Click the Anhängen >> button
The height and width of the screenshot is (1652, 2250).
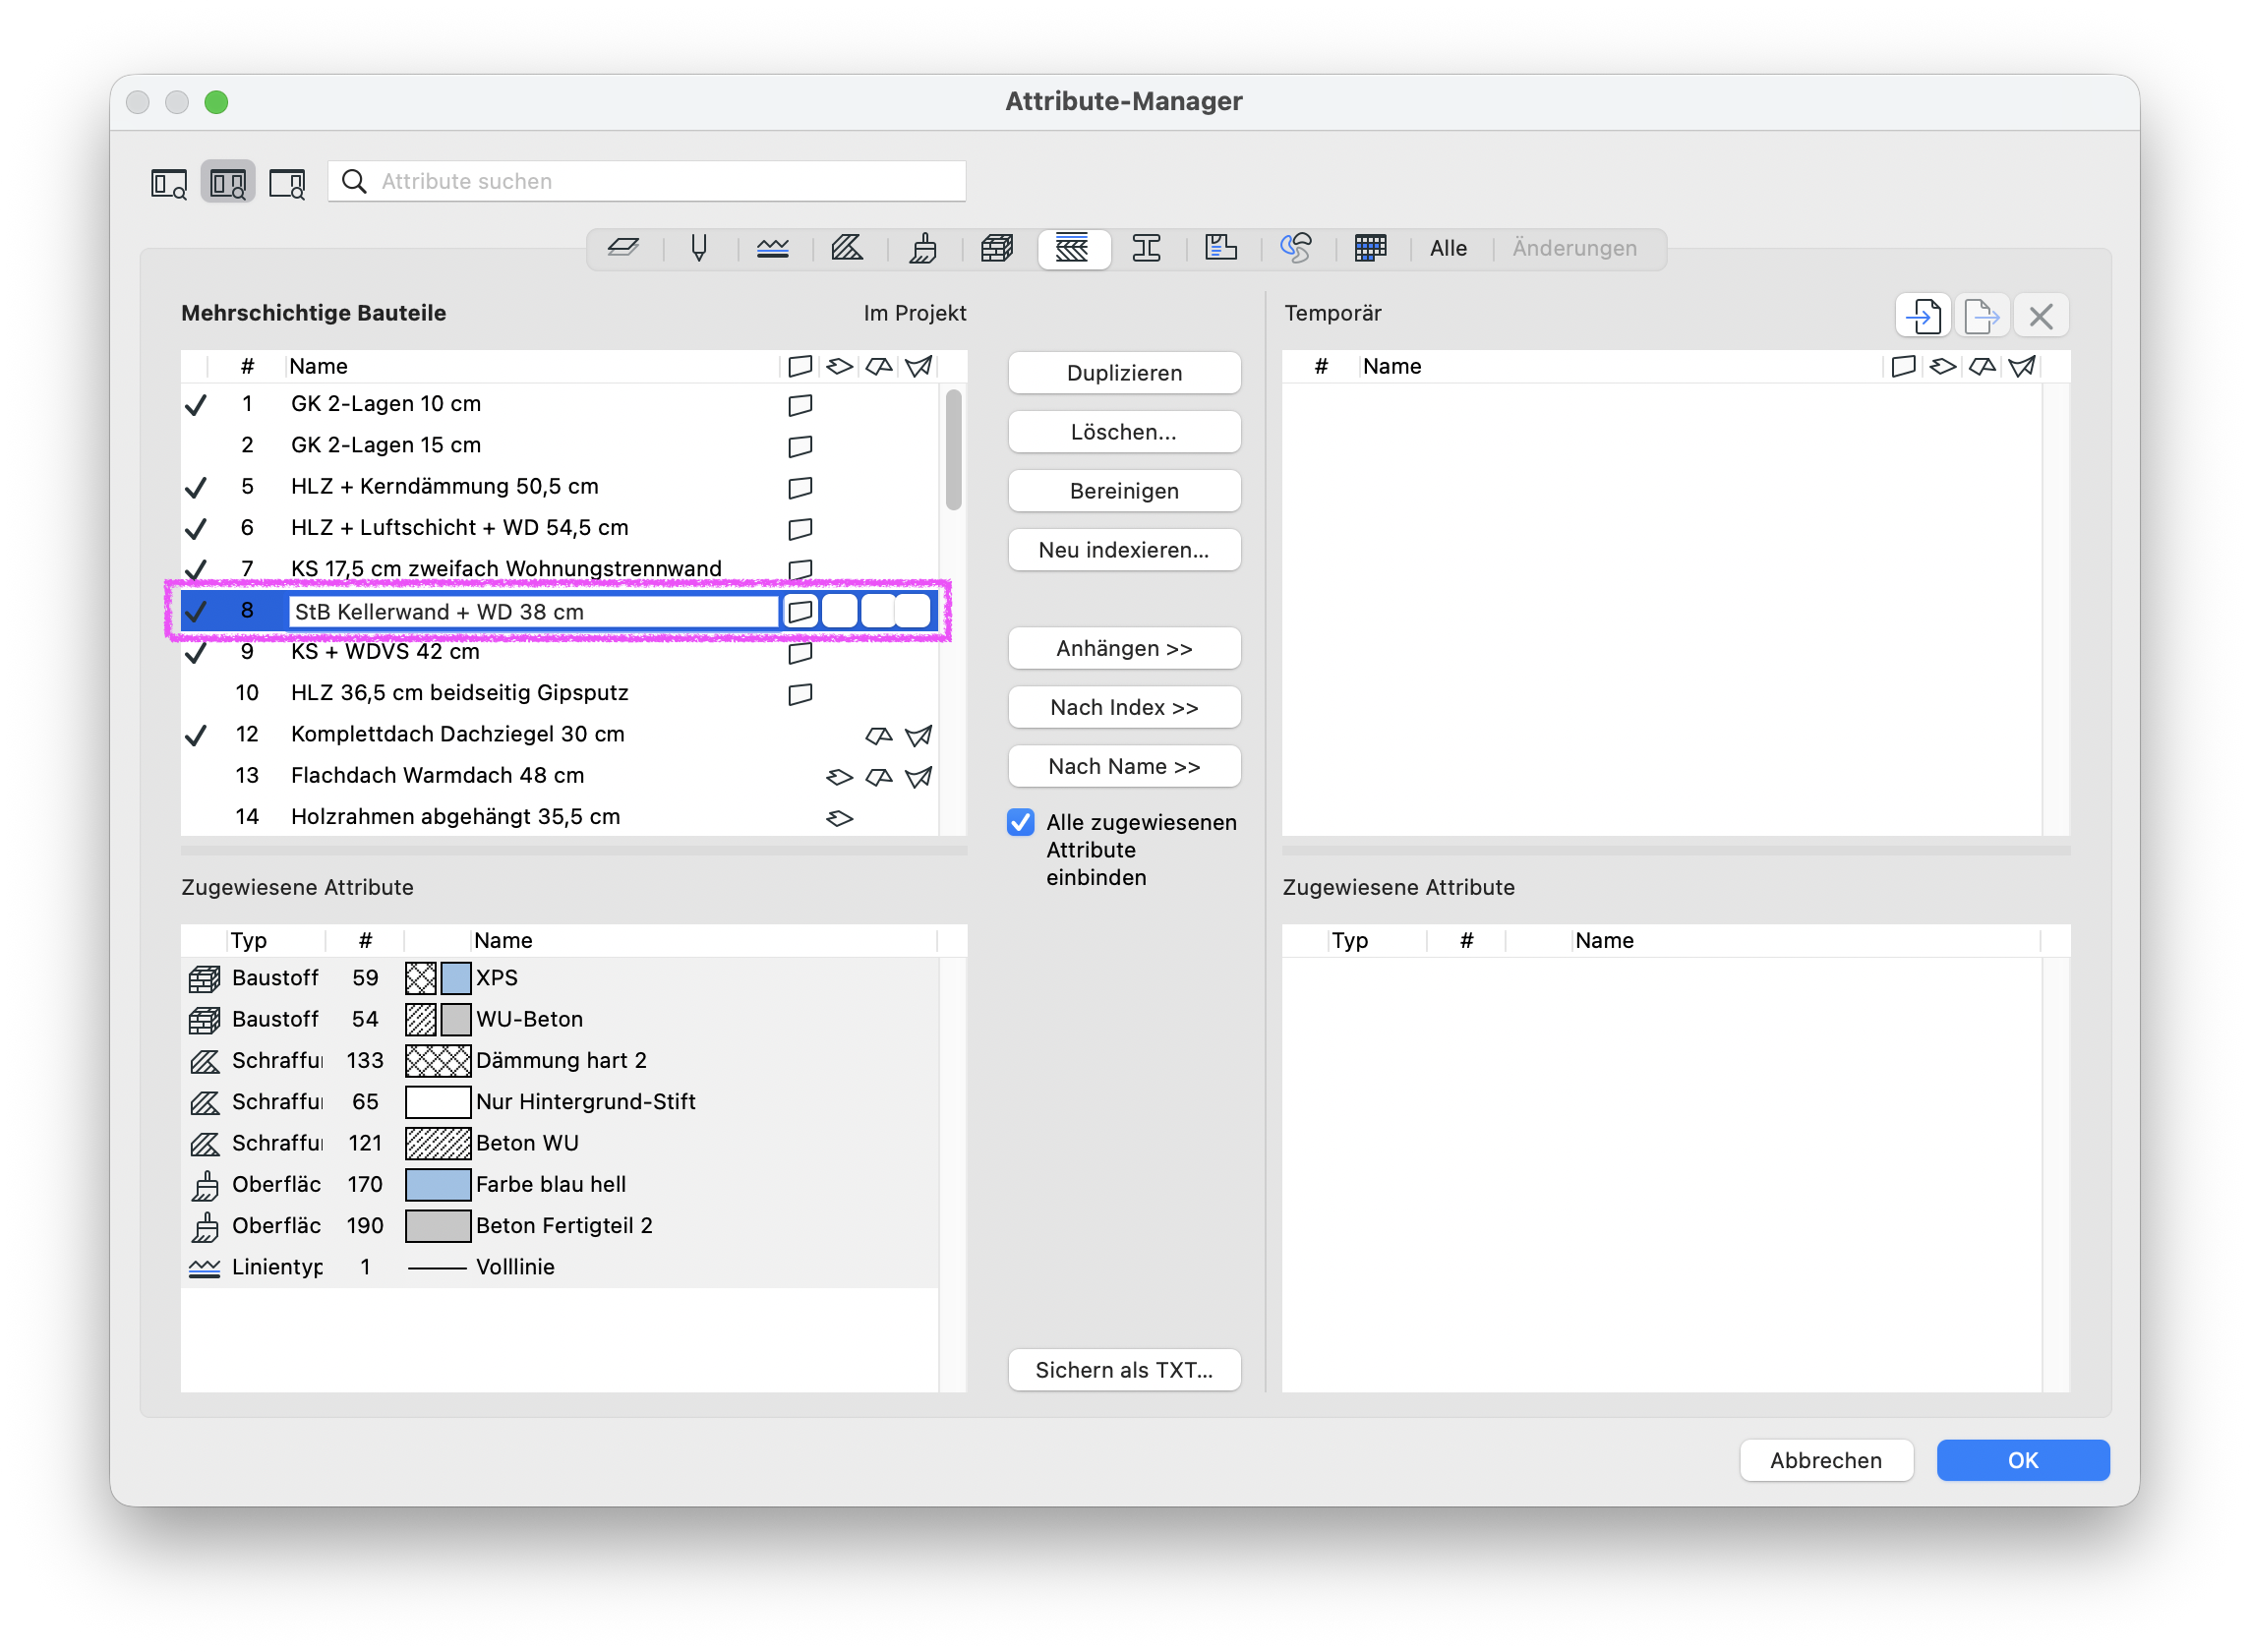[1124, 648]
